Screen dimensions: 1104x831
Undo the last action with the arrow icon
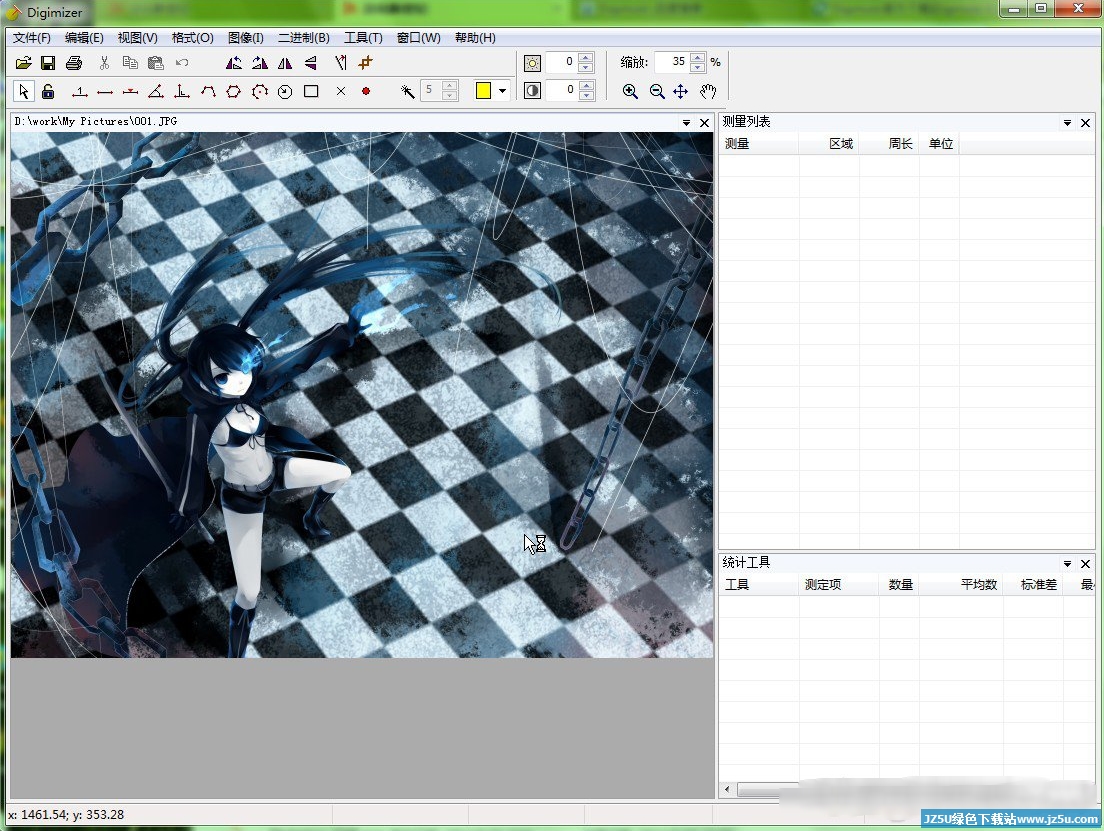tap(182, 63)
